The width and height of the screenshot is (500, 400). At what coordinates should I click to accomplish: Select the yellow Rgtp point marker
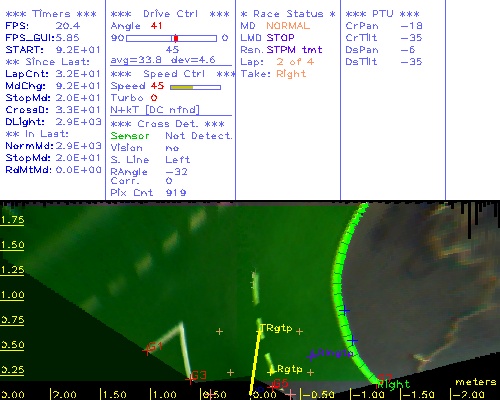[x=271, y=372]
